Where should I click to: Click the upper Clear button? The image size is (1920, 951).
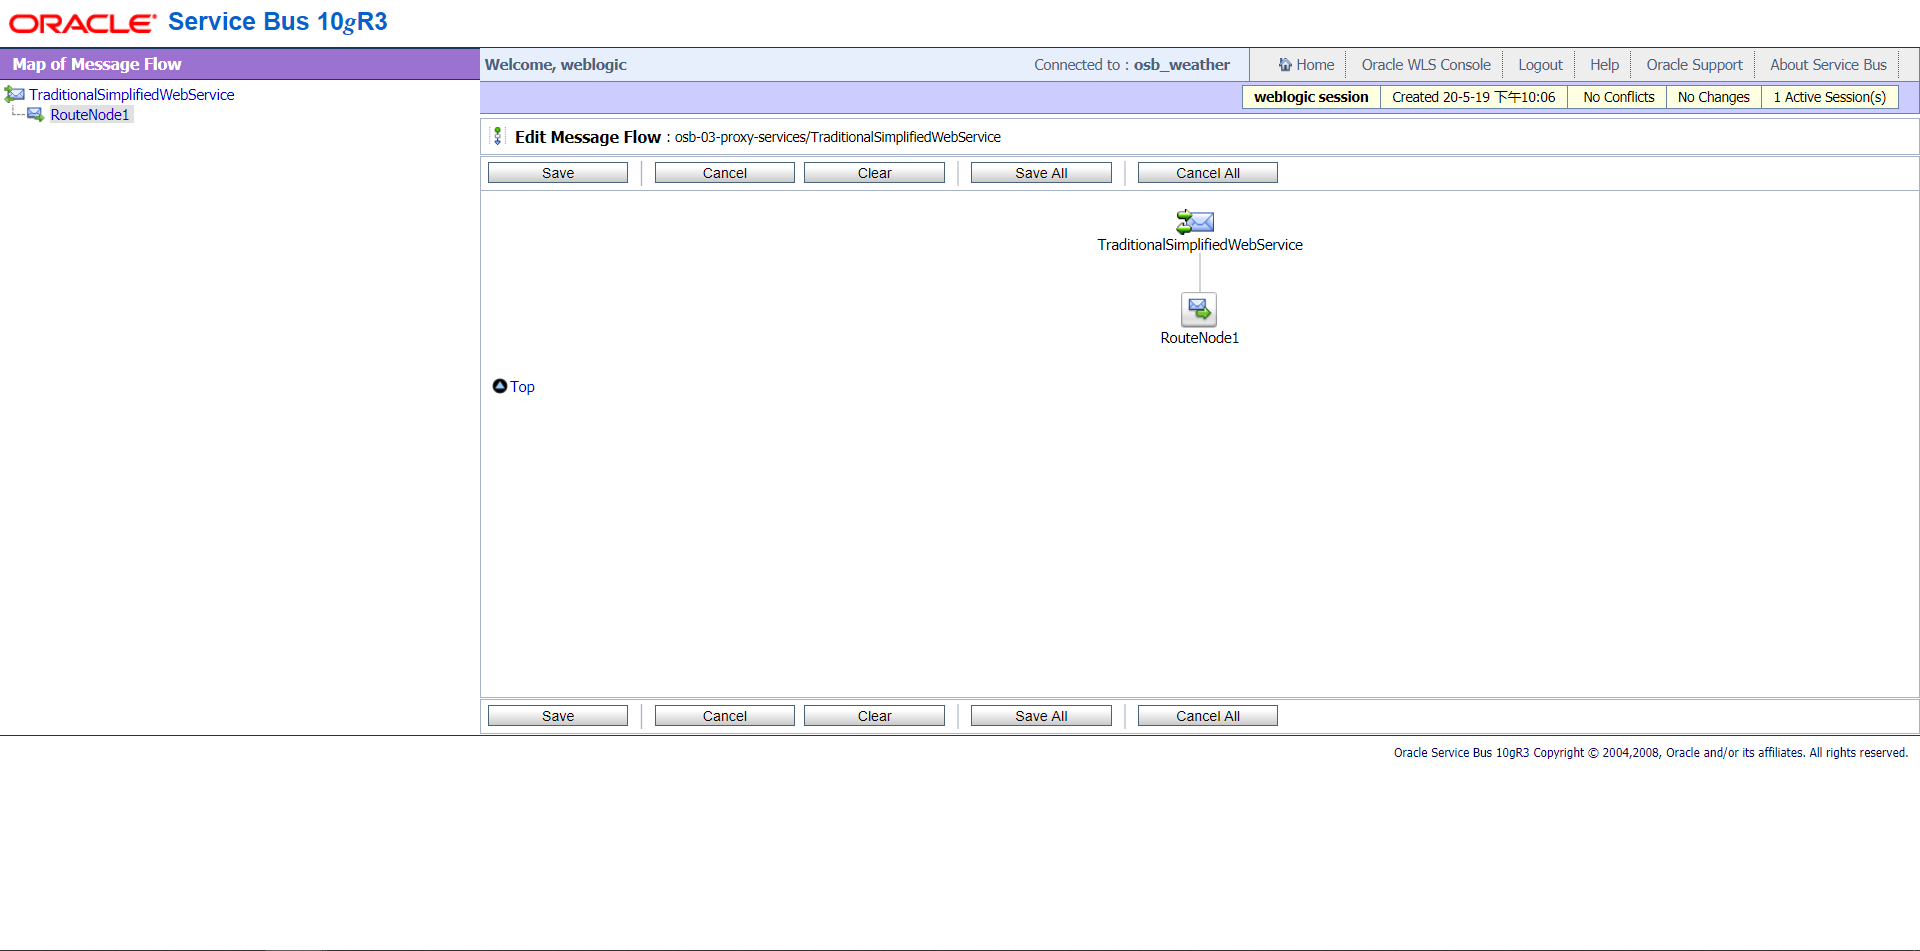pyautogui.click(x=874, y=173)
